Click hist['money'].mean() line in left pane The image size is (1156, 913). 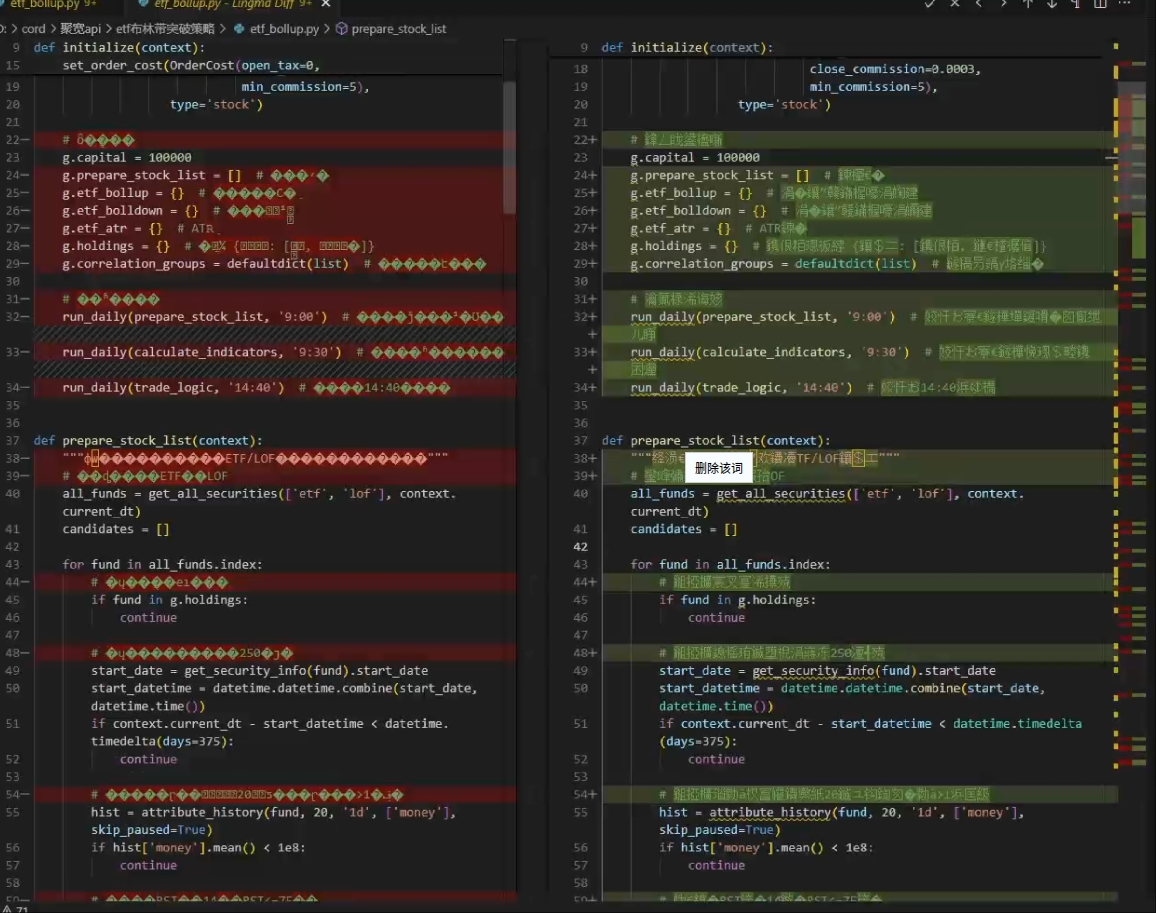click(x=198, y=847)
